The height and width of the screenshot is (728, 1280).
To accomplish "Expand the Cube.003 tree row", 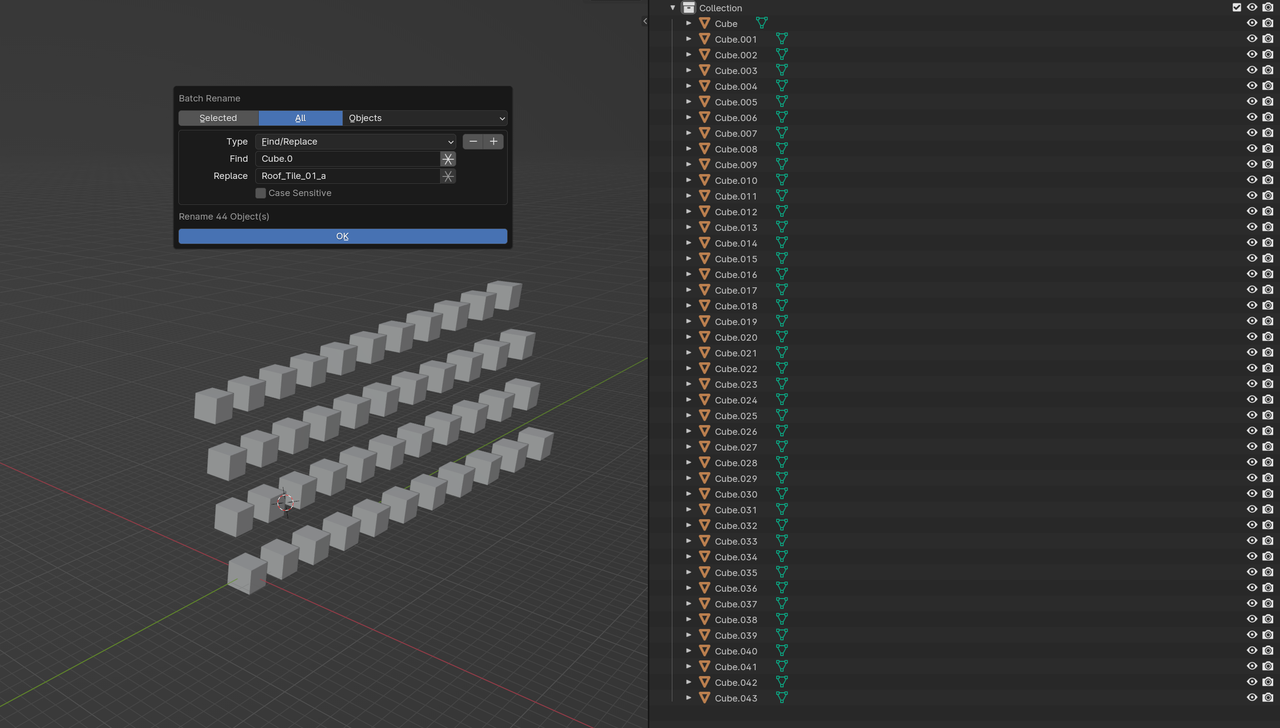I will (689, 71).
